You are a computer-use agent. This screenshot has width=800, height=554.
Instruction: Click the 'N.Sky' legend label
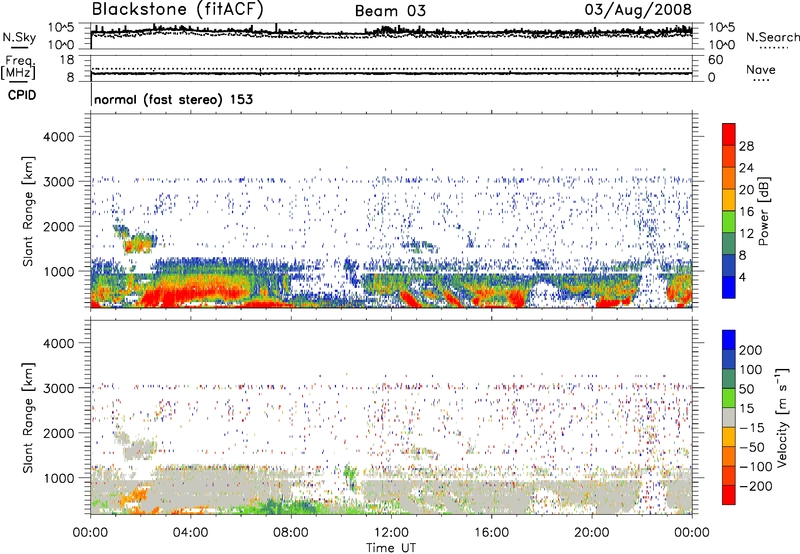pyautogui.click(x=19, y=37)
